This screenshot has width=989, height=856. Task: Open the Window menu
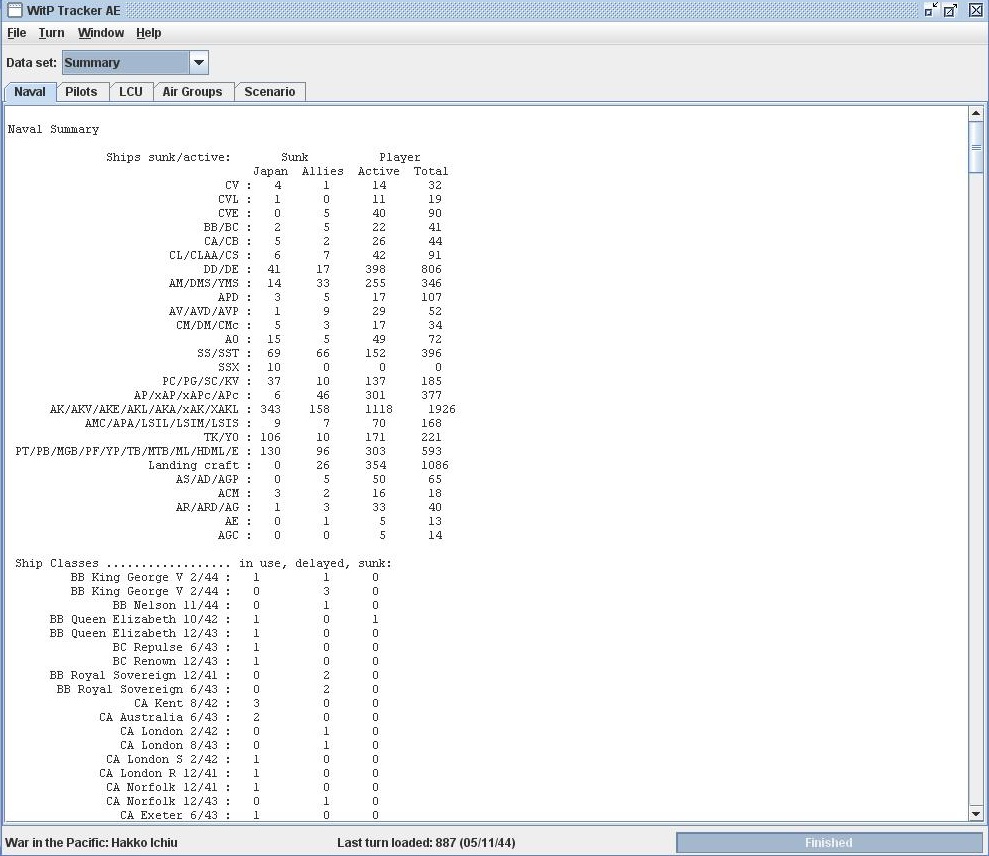tap(101, 33)
